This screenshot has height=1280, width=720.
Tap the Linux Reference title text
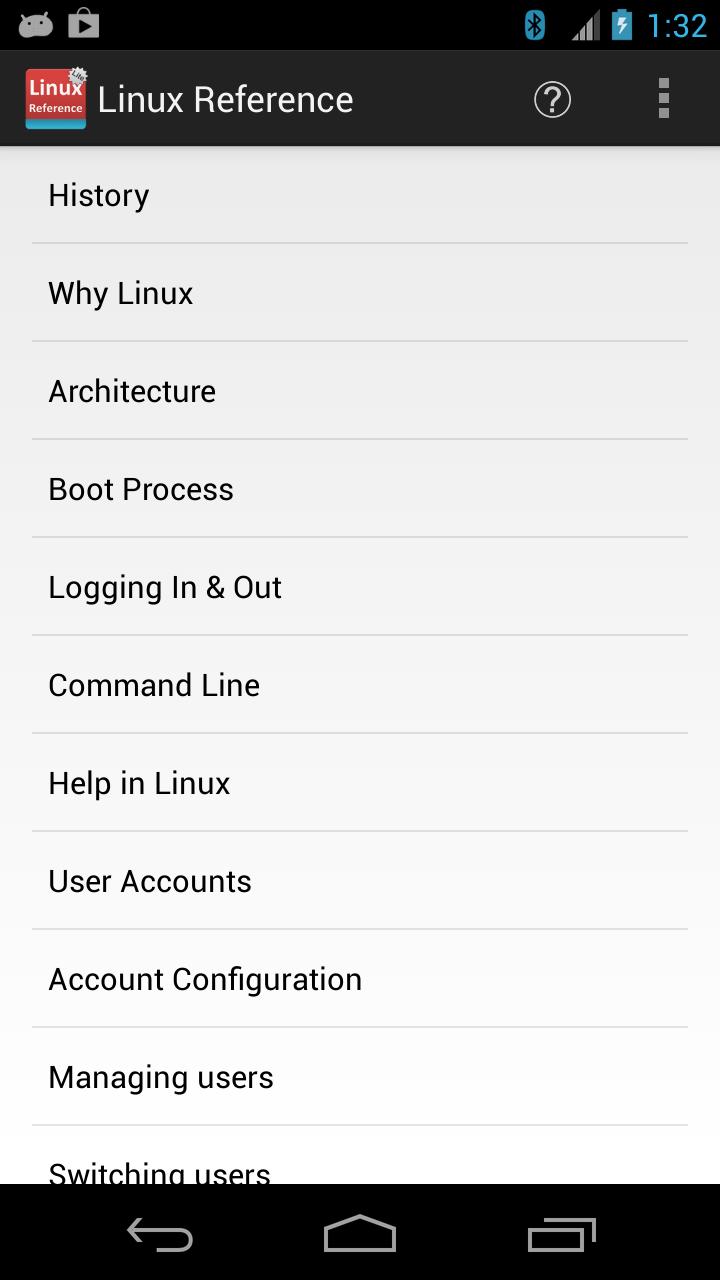(225, 99)
